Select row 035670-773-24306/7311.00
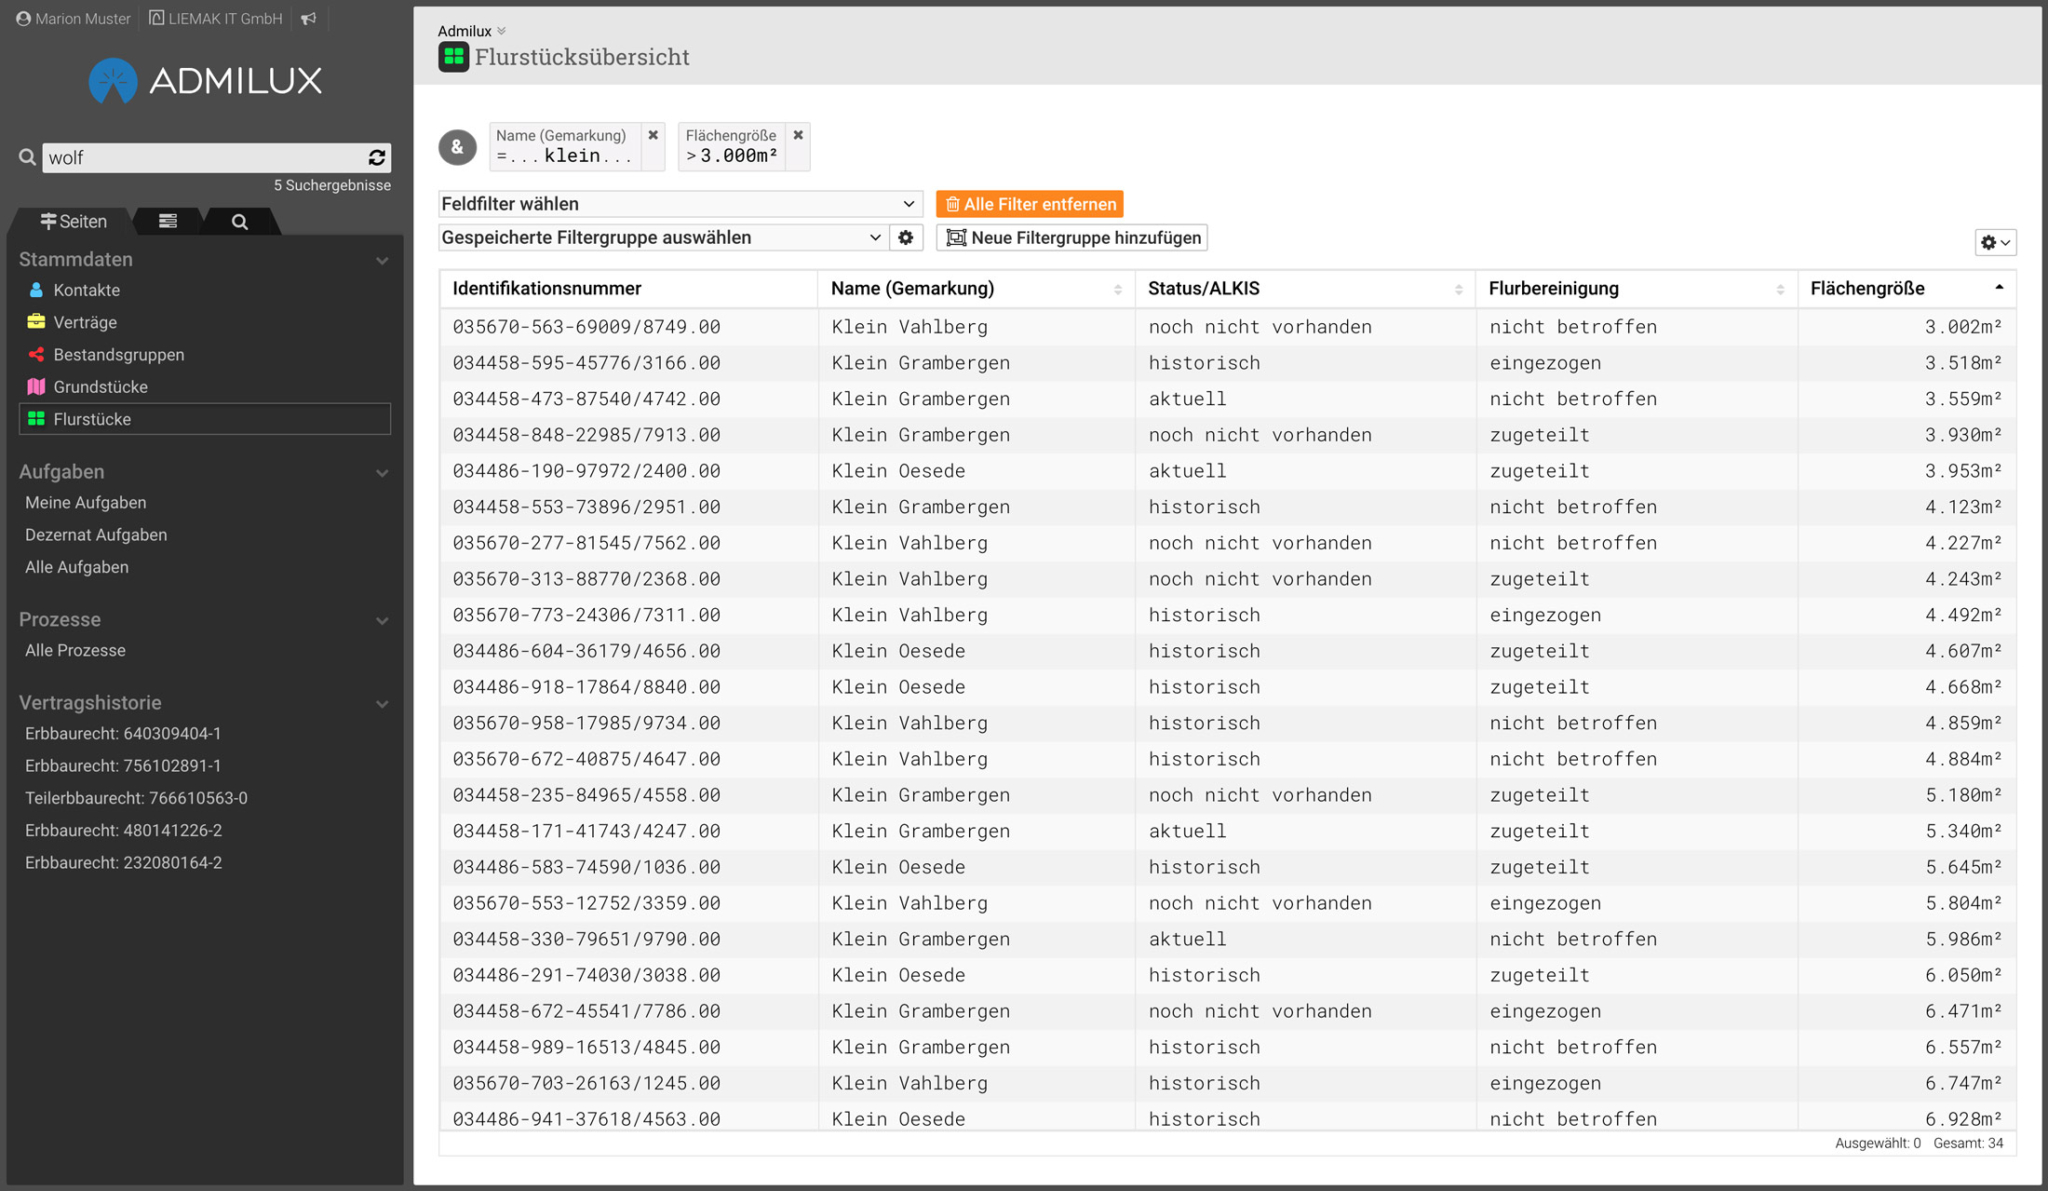This screenshot has width=2048, height=1191. click(1227, 615)
